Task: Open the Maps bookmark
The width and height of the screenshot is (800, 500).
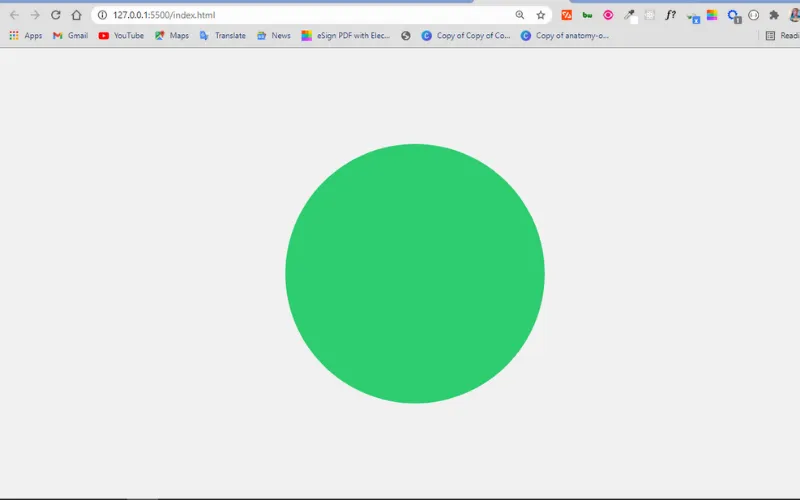Action: point(172,36)
